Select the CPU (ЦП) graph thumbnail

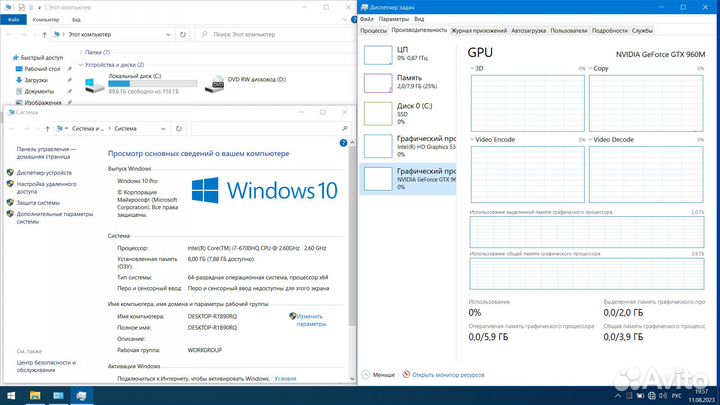coord(377,53)
